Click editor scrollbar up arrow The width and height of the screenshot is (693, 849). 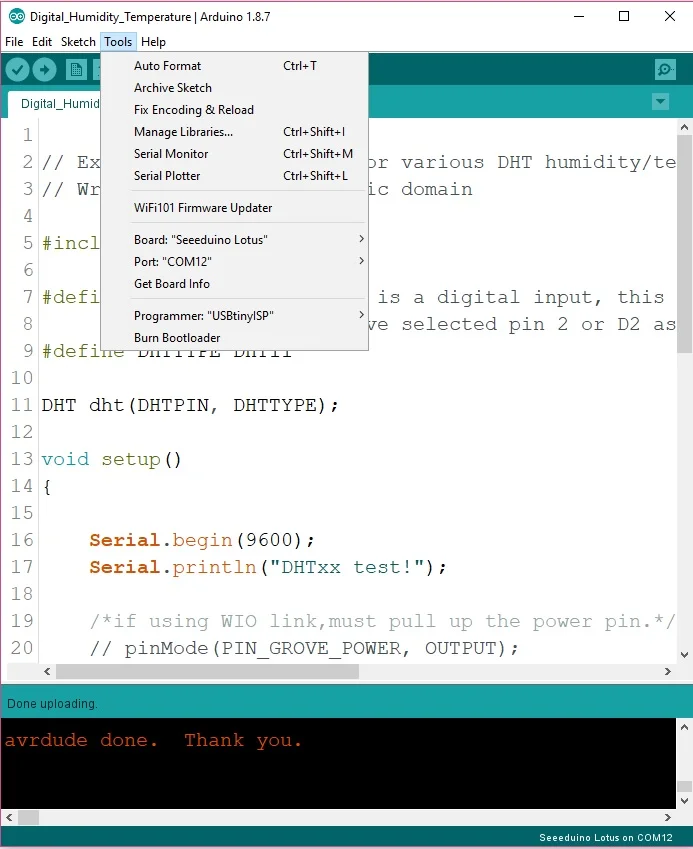click(684, 128)
